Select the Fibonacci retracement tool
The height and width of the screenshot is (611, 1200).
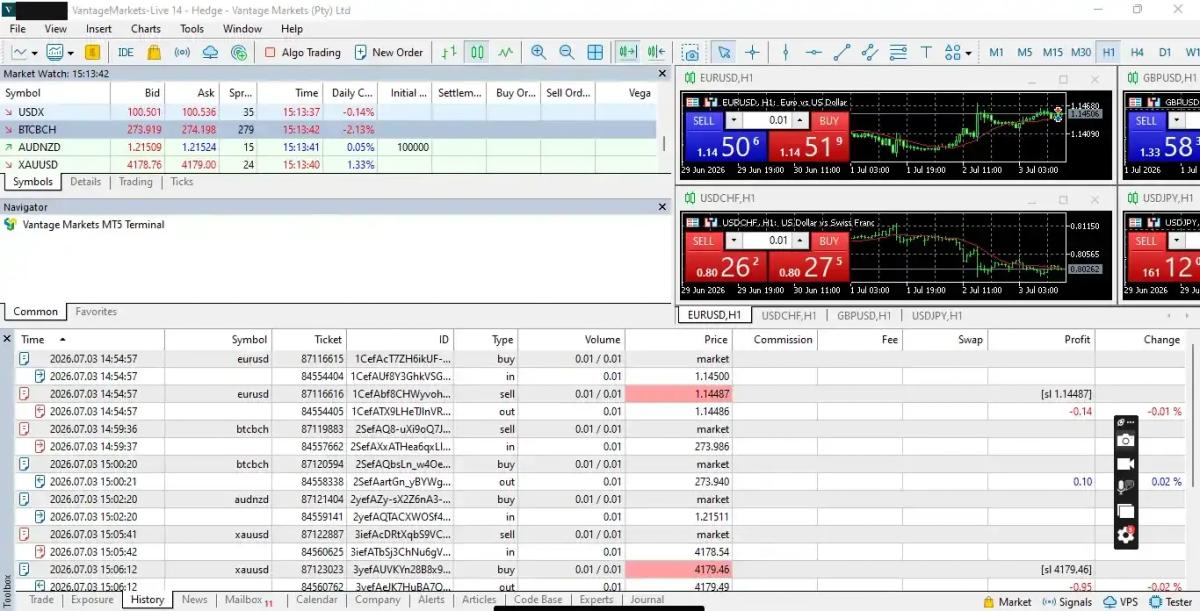[898, 52]
